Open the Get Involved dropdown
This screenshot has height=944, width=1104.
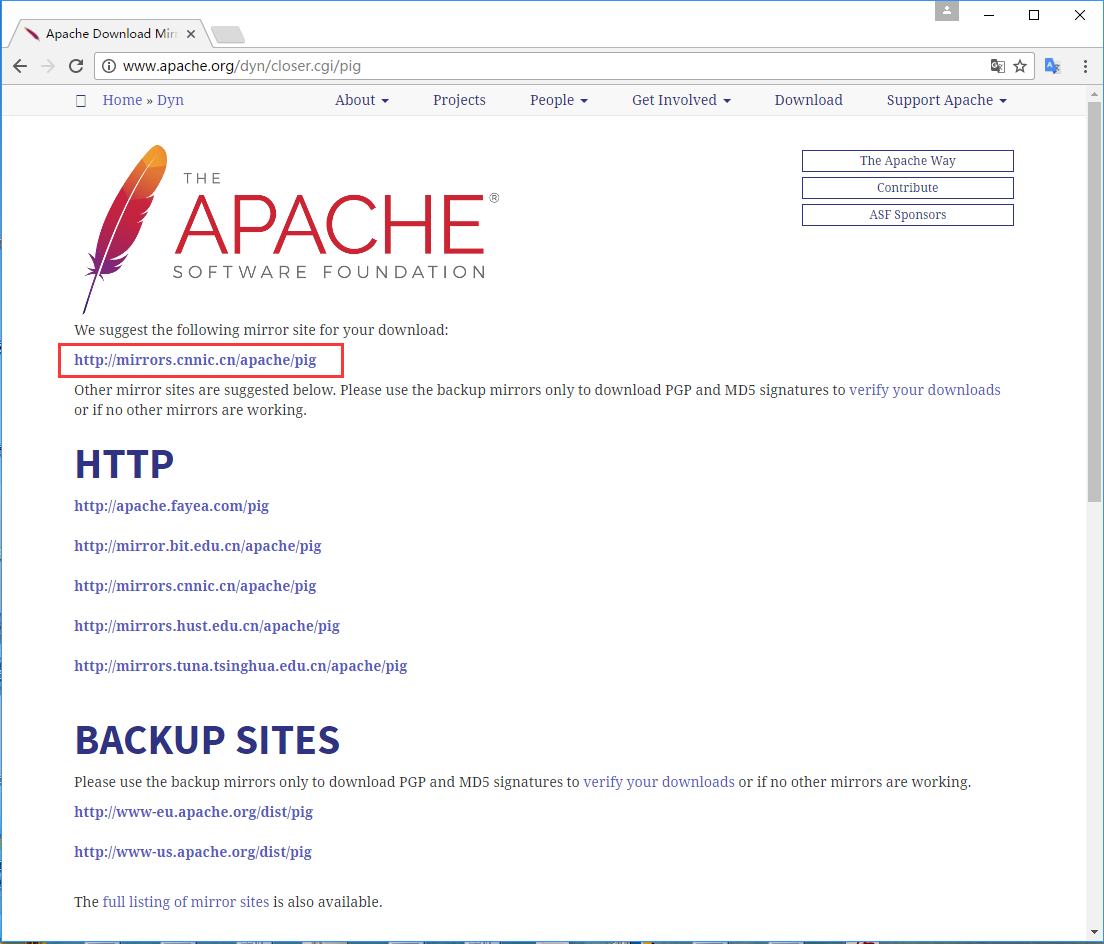click(681, 100)
